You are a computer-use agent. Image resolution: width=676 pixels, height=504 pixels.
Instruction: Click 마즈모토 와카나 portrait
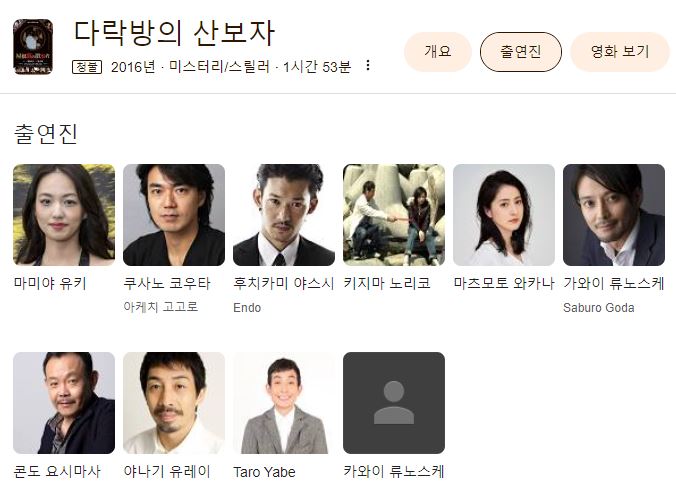(504, 215)
